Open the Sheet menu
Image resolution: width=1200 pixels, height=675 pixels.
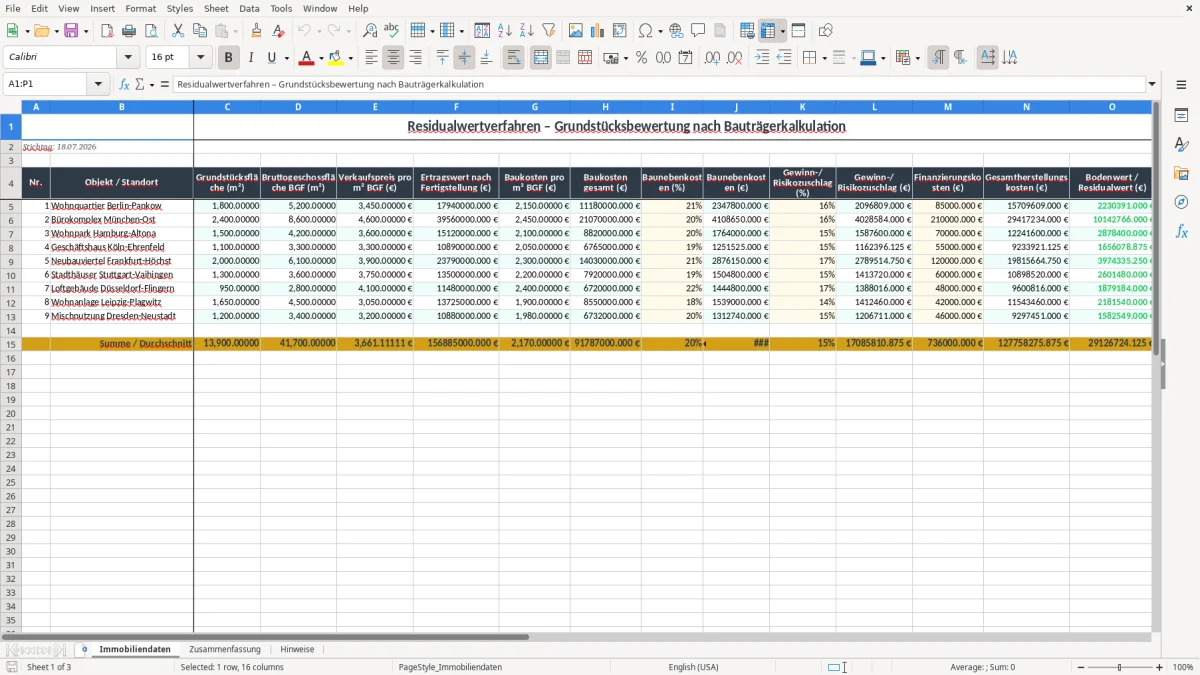(x=216, y=8)
